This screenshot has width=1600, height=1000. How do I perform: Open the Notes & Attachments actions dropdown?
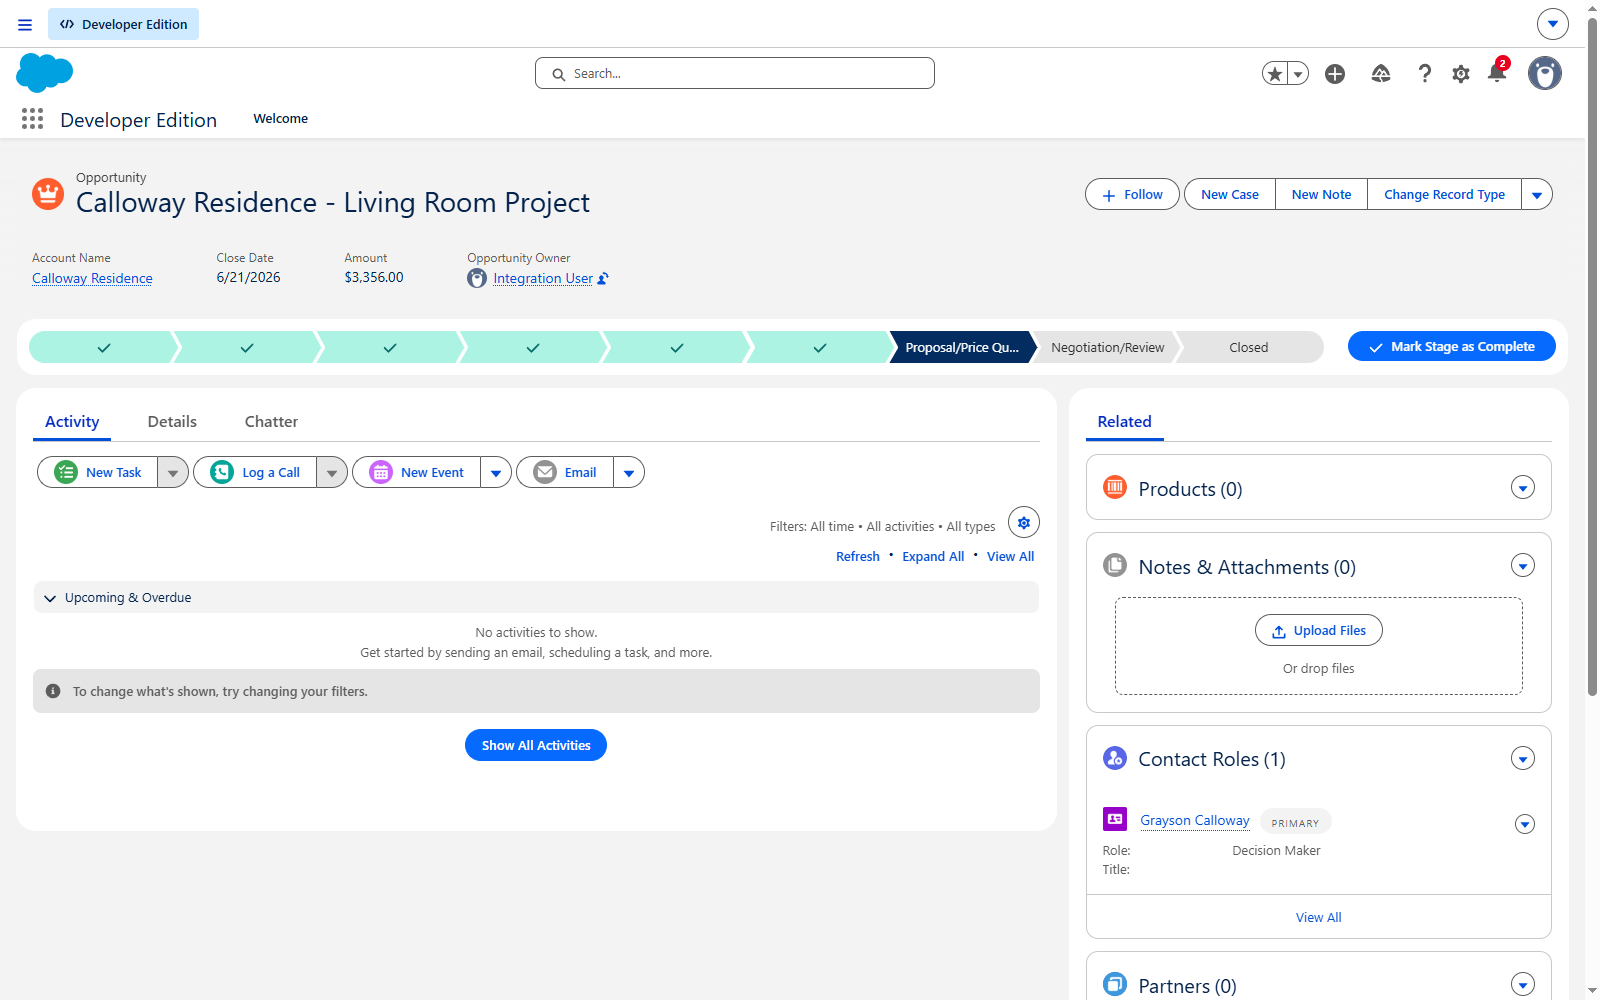tap(1523, 566)
